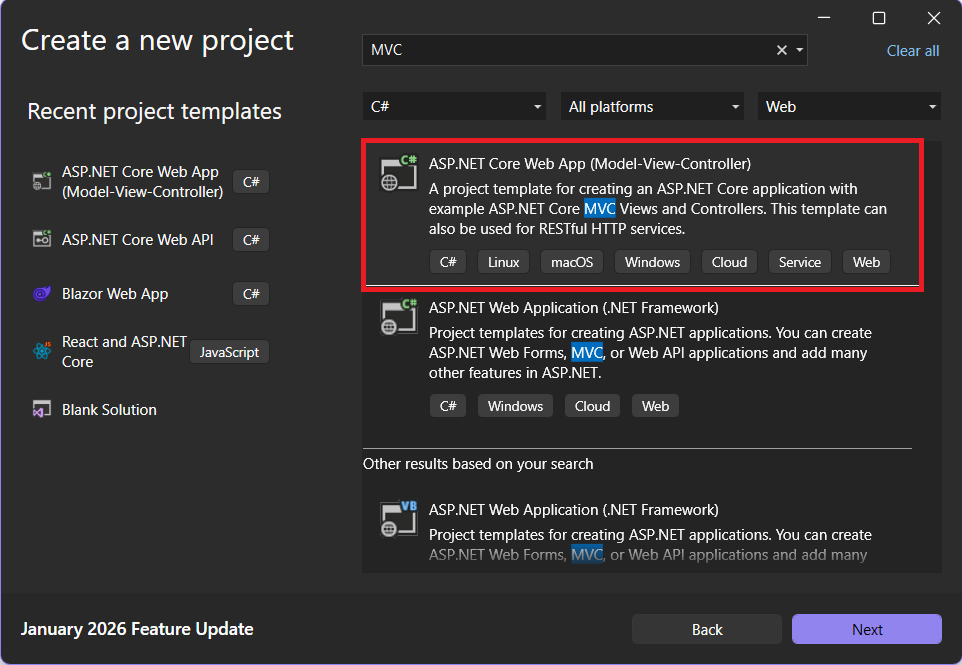Click the Linux tag on the MVC template

(x=504, y=262)
